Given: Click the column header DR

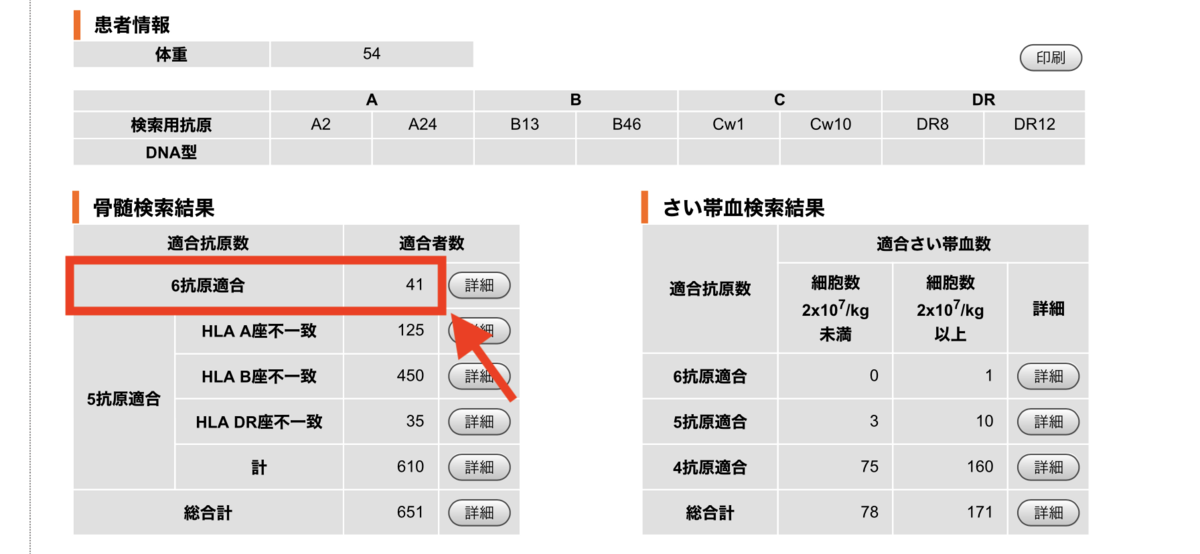Looking at the screenshot, I should (x=984, y=100).
